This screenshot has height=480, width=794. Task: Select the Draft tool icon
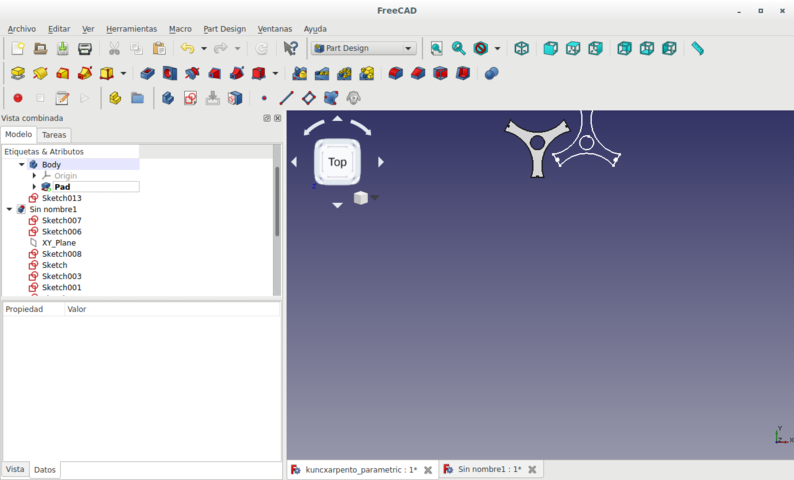point(440,73)
